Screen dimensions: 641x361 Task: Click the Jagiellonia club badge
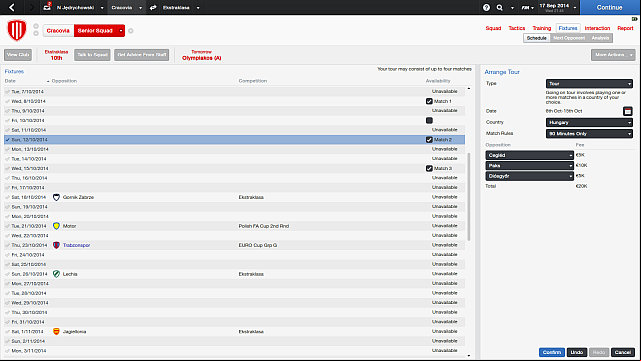click(56, 332)
